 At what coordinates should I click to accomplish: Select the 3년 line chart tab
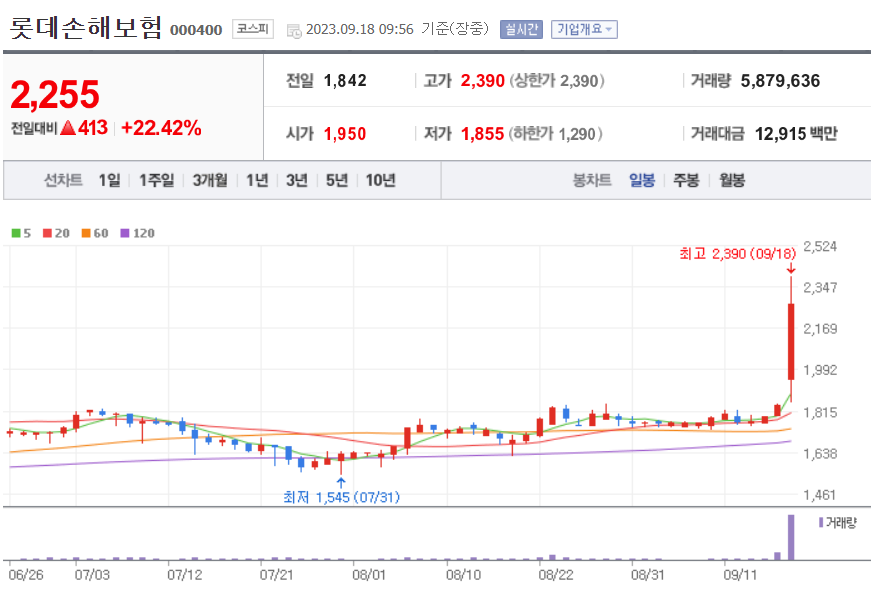tap(297, 180)
